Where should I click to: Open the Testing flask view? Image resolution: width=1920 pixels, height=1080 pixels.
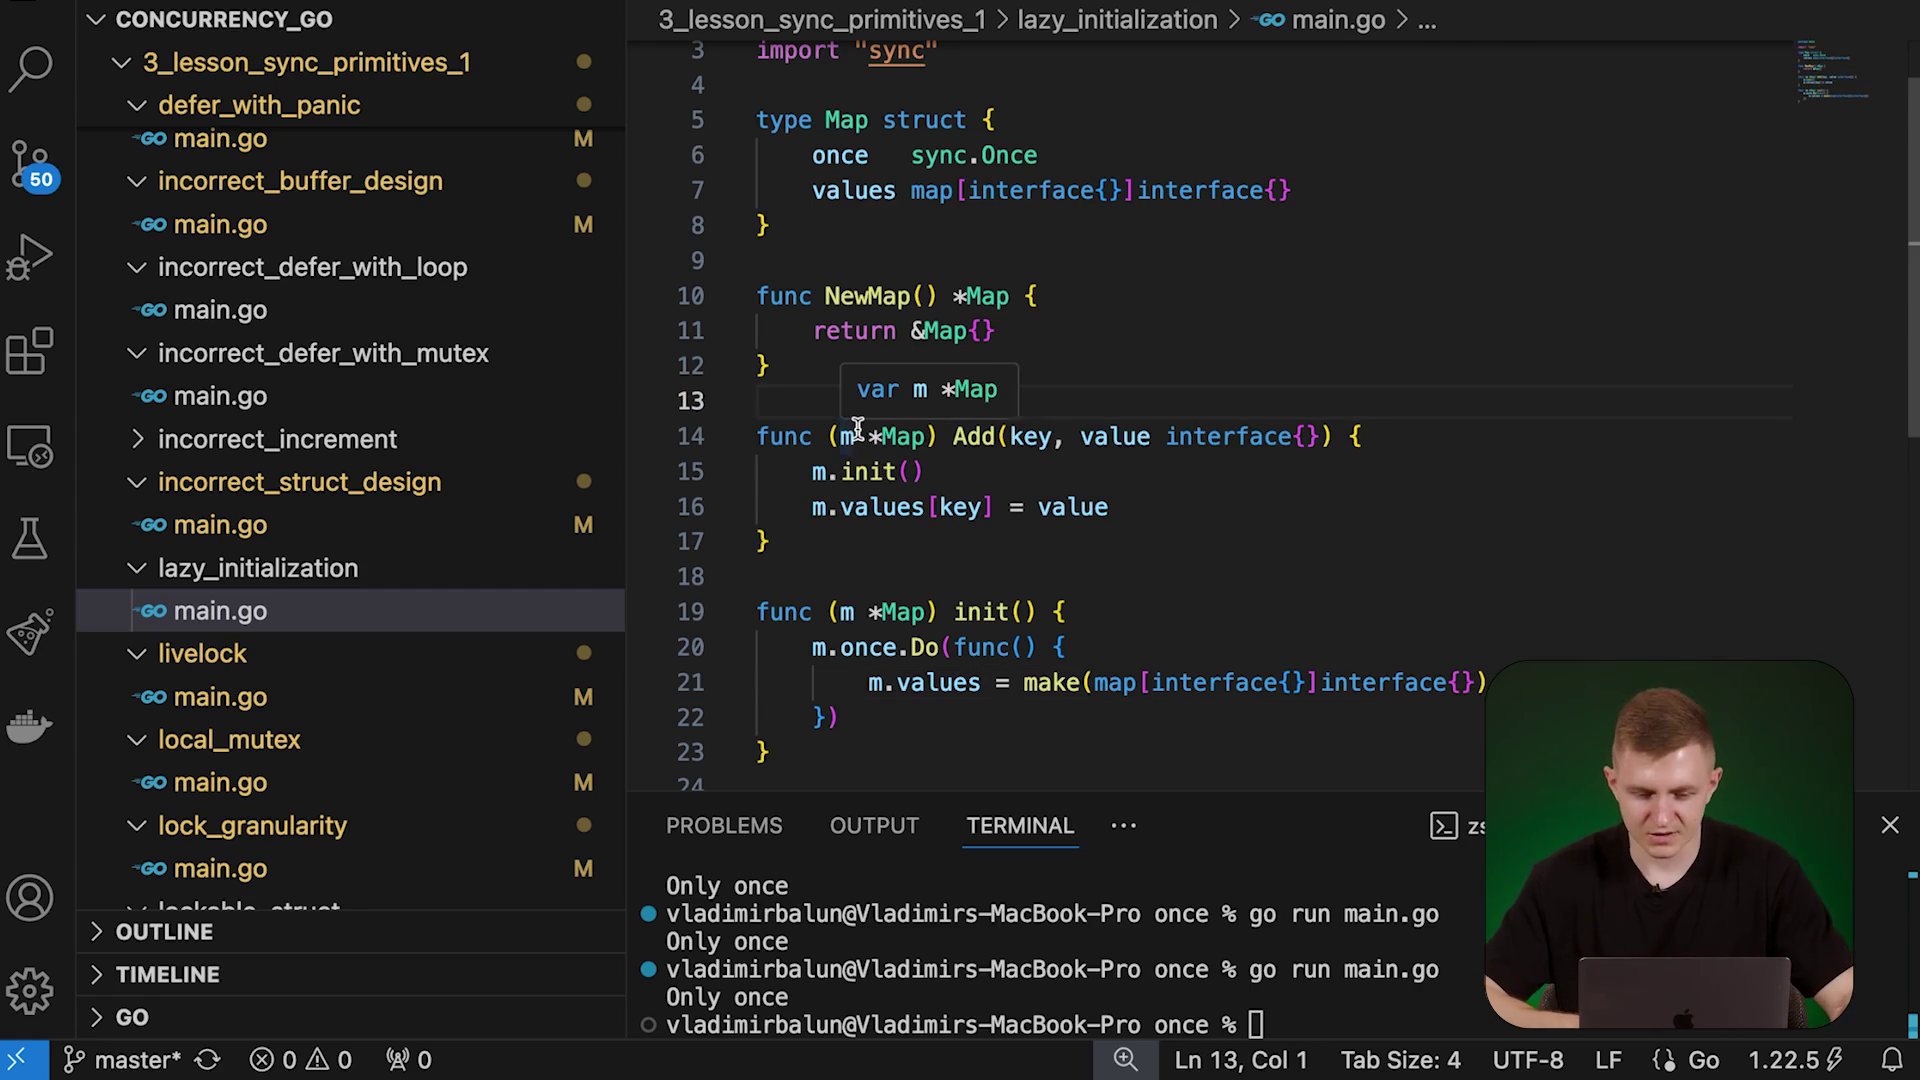tap(30, 539)
